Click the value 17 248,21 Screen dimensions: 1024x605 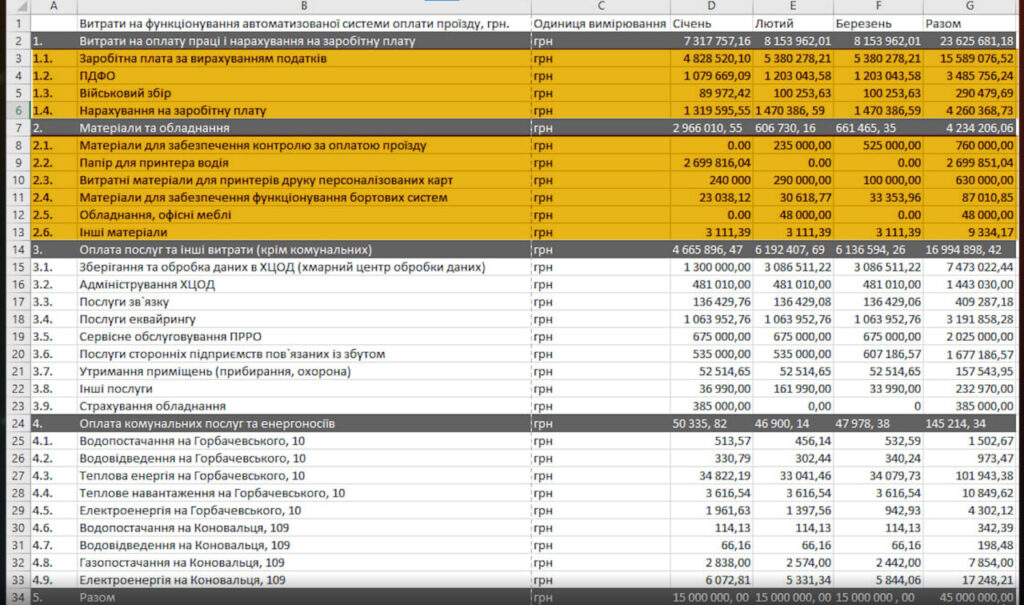[988, 580]
